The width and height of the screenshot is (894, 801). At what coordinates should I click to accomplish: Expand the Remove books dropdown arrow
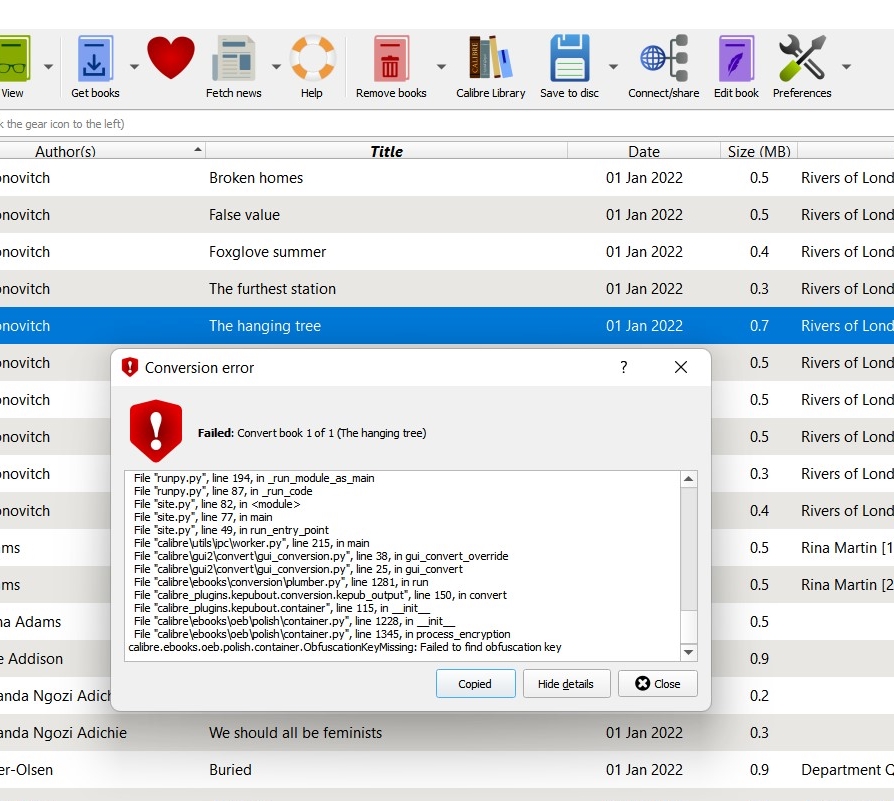441,67
